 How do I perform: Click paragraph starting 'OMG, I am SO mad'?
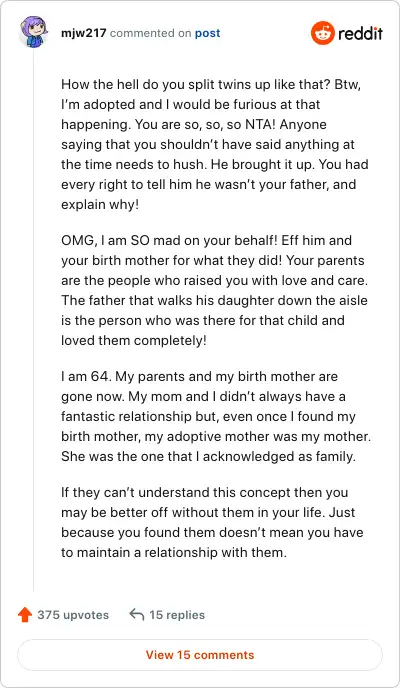point(214,290)
